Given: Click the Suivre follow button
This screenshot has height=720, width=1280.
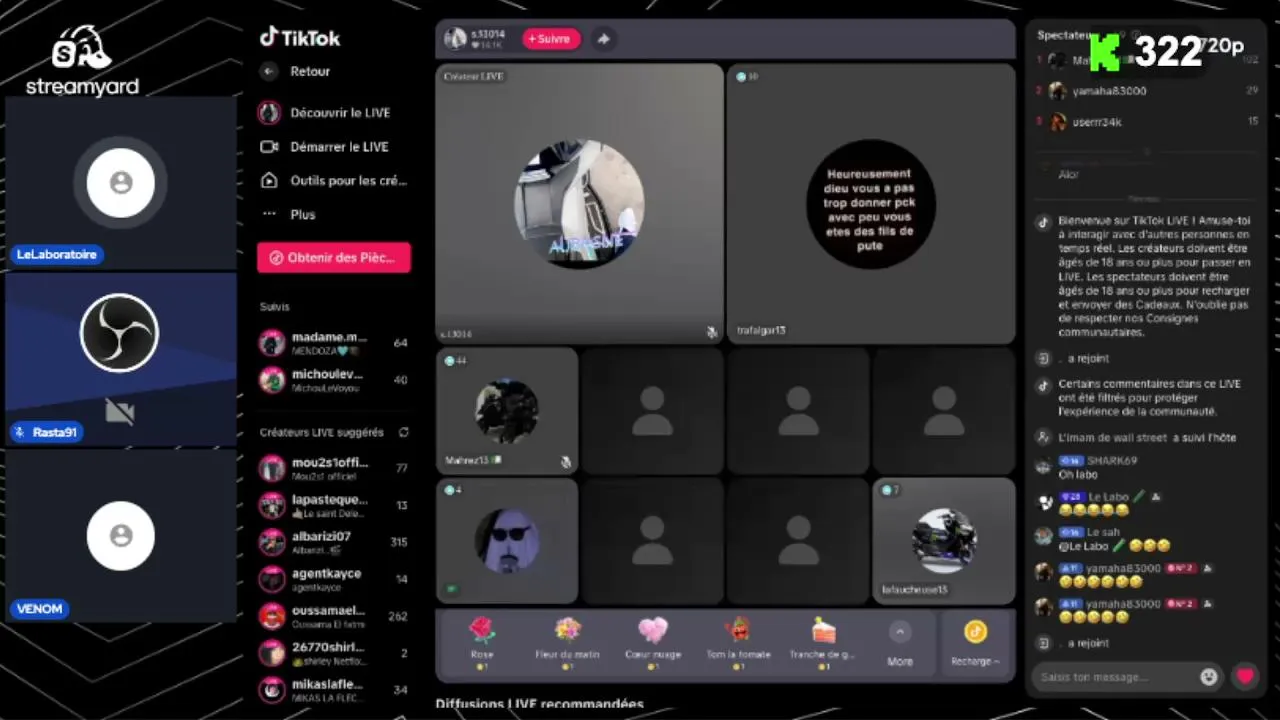Looking at the screenshot, I should pos(551,39).
